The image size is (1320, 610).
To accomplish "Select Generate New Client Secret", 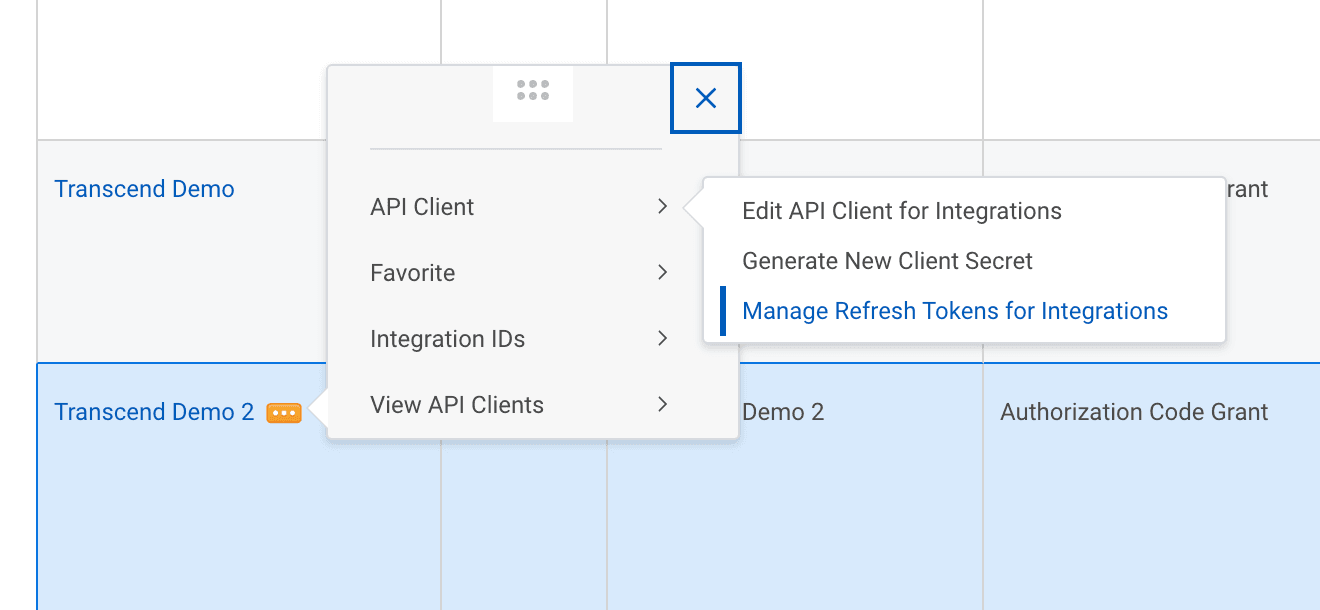I will click(887, 261).
